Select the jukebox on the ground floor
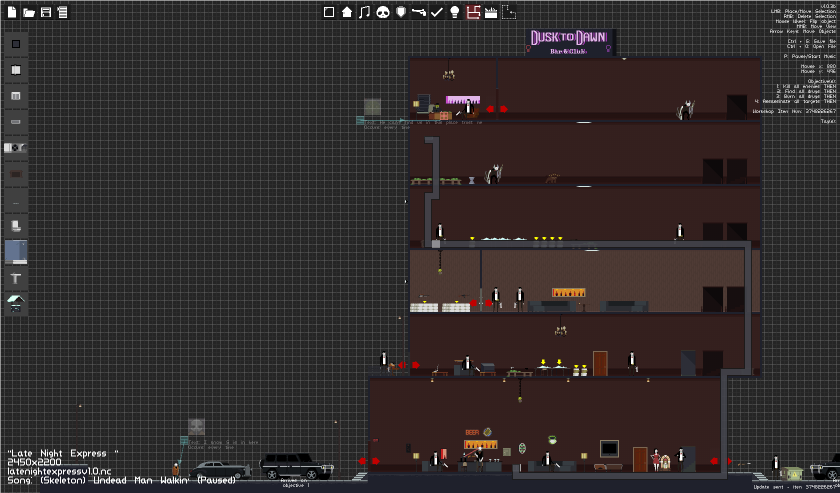The height and width of the screenshot is (493, 840). pos(665,463)
